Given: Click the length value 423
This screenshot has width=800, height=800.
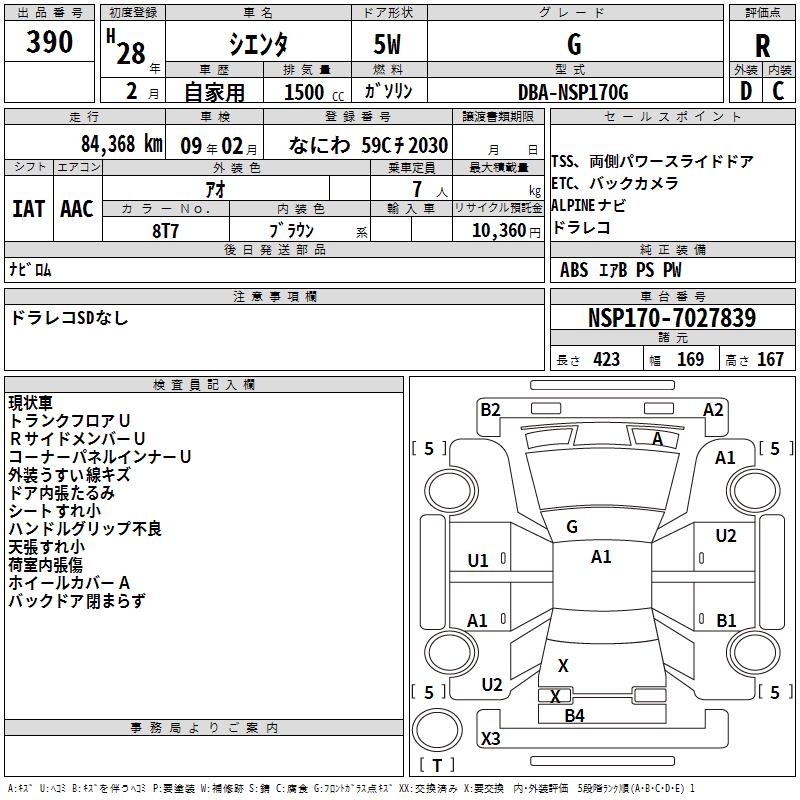Looking at the screenshot, I should pos(607,360).
